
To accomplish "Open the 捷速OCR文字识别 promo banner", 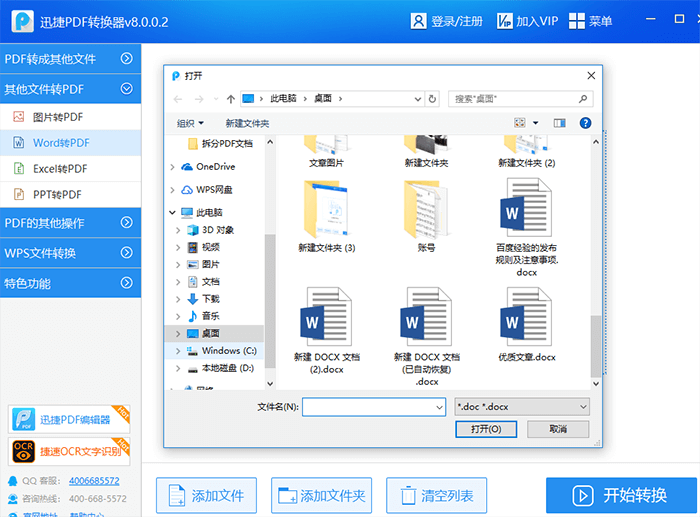I will [x=69, y=452].
